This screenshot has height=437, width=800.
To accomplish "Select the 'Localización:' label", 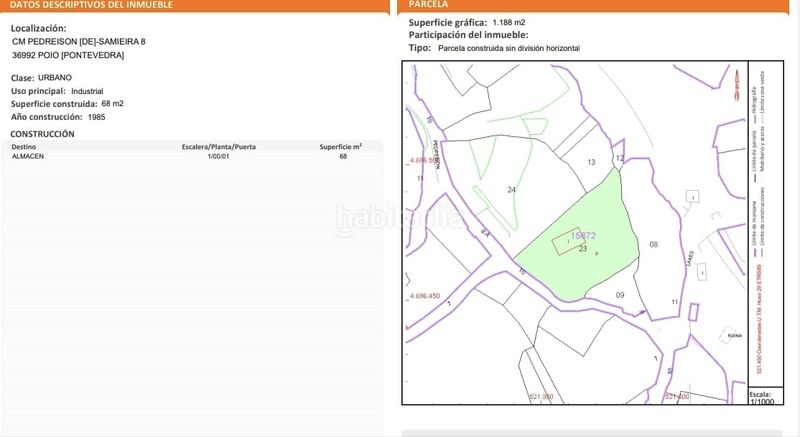I will click(38, 29).
